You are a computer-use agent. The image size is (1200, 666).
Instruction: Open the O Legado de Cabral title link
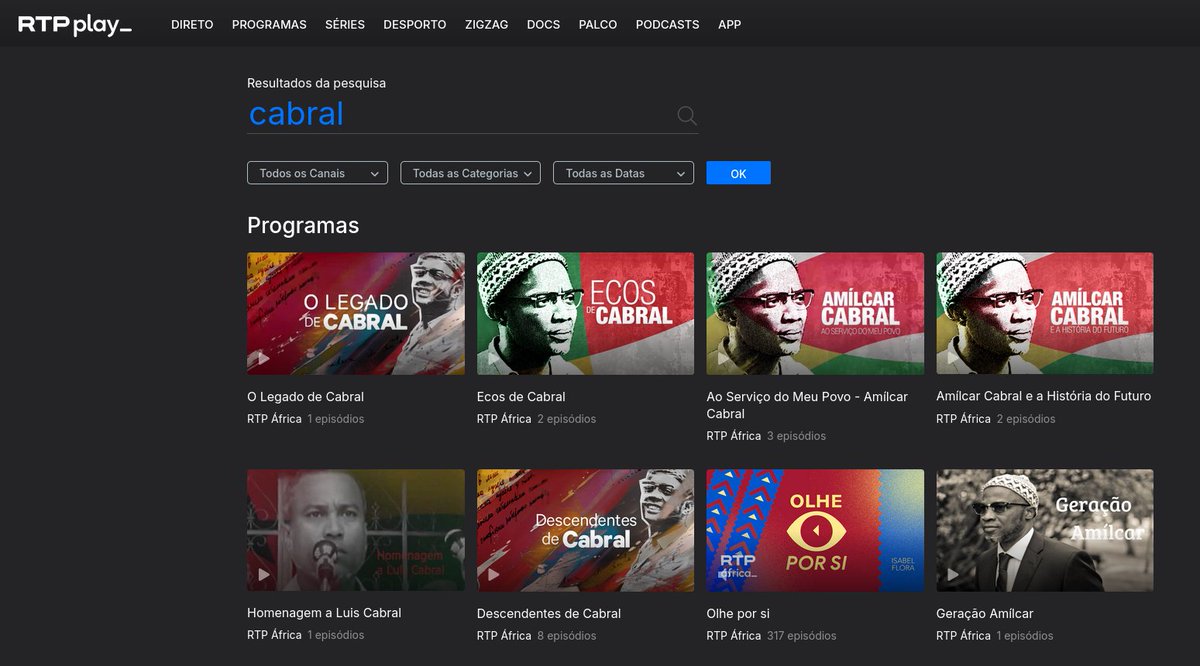click(x=305, y=397)
